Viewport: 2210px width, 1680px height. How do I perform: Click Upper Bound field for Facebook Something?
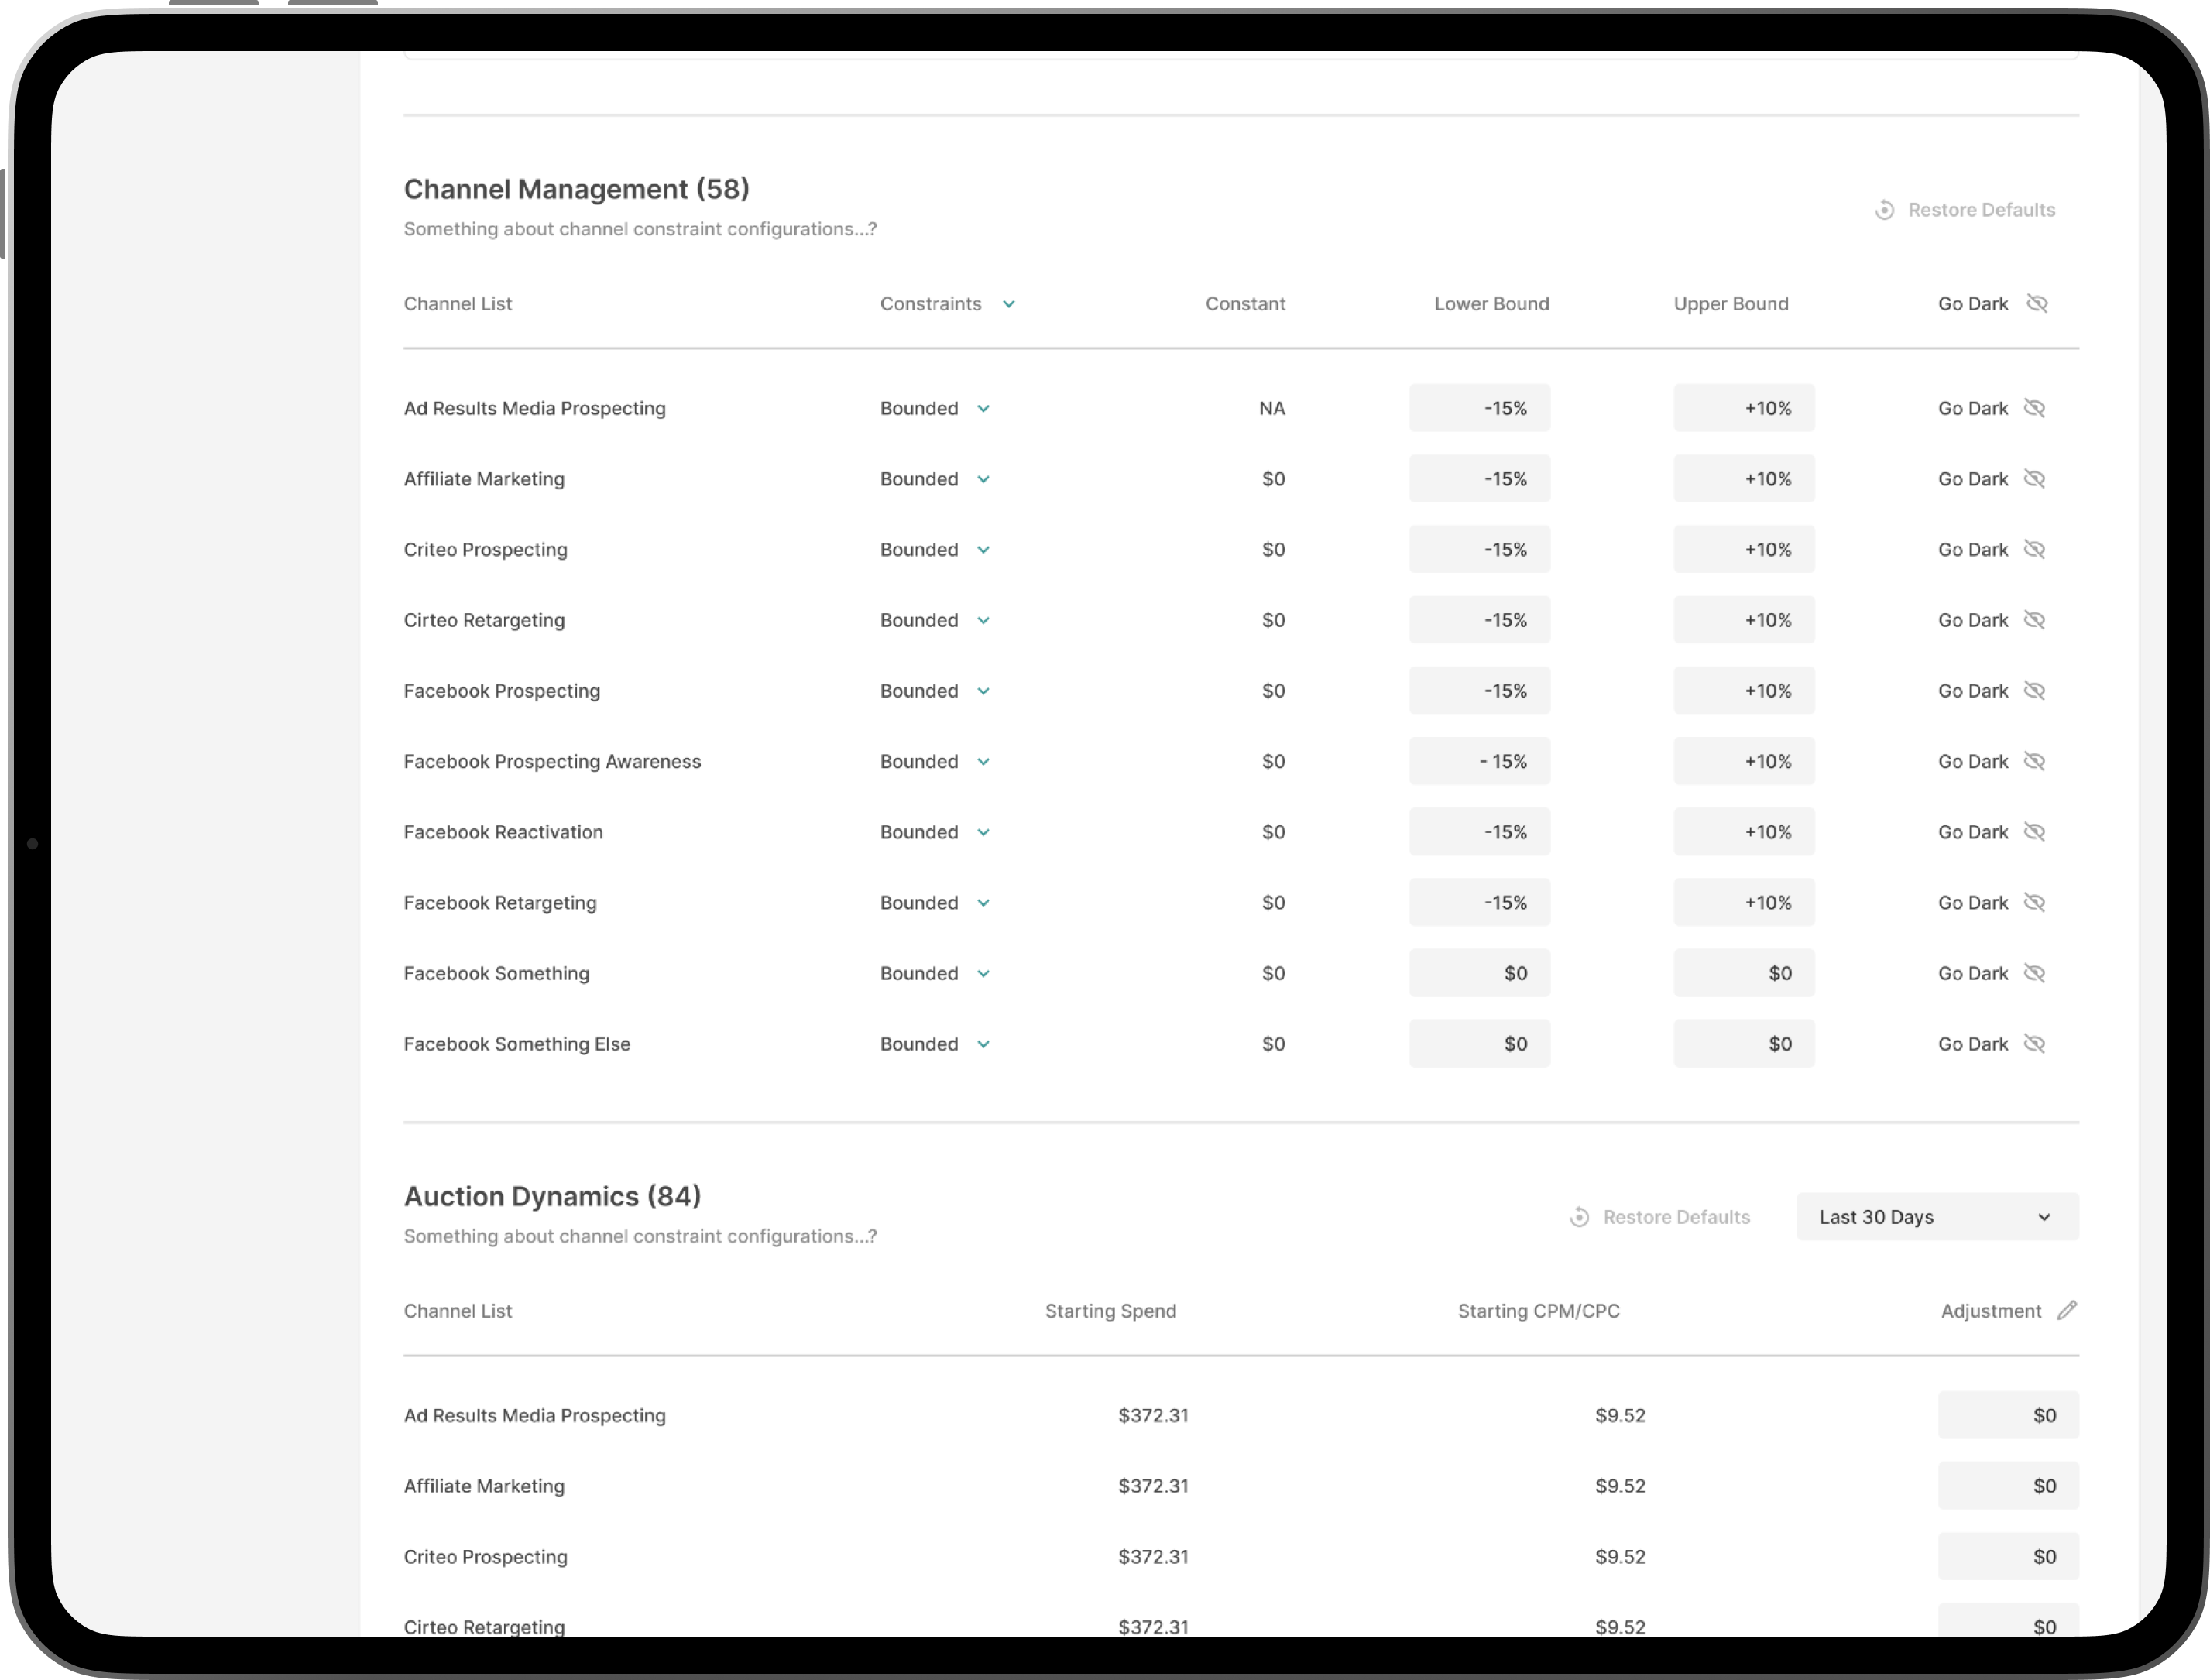click(x=1743, y=973)
